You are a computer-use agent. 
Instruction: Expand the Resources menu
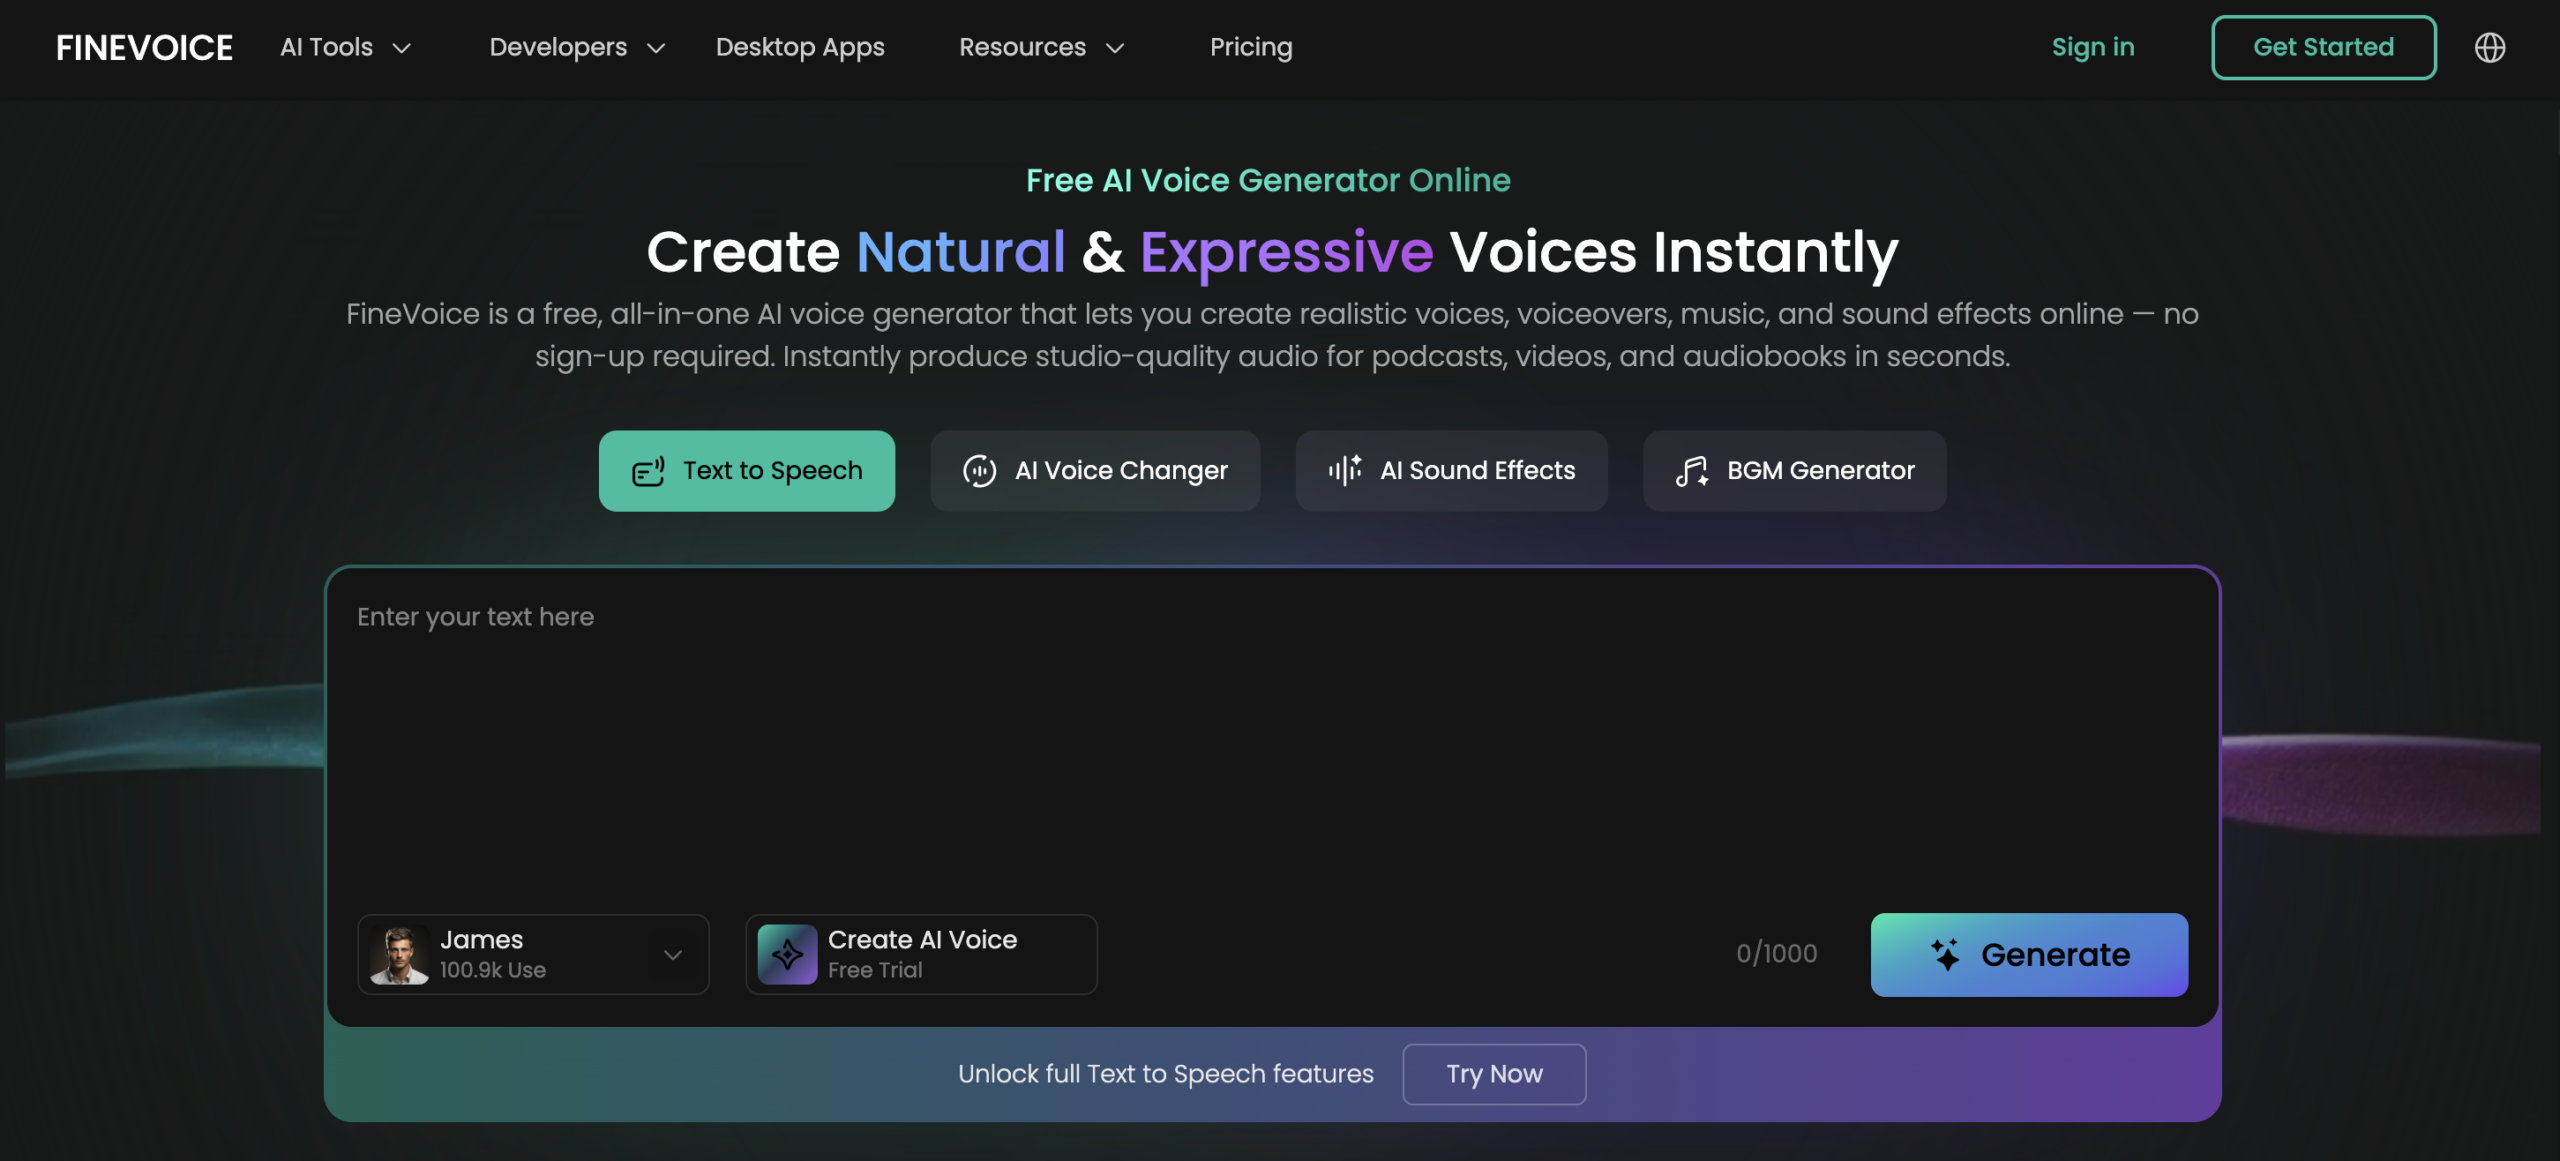click(1042, 47)
